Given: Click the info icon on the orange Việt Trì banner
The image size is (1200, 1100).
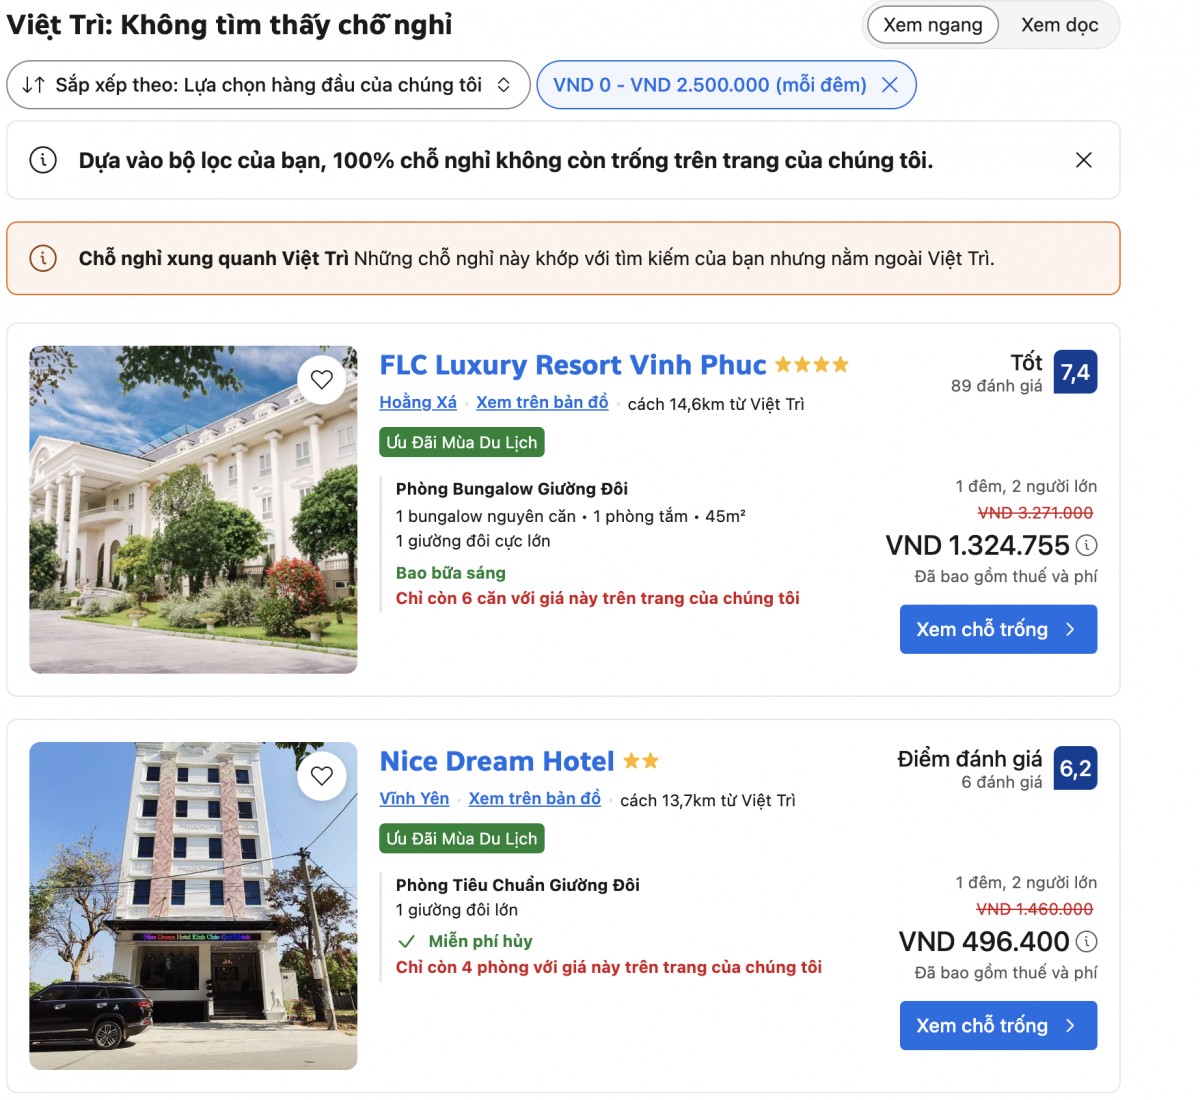Looking at the screenshot, I should (41, 259).
